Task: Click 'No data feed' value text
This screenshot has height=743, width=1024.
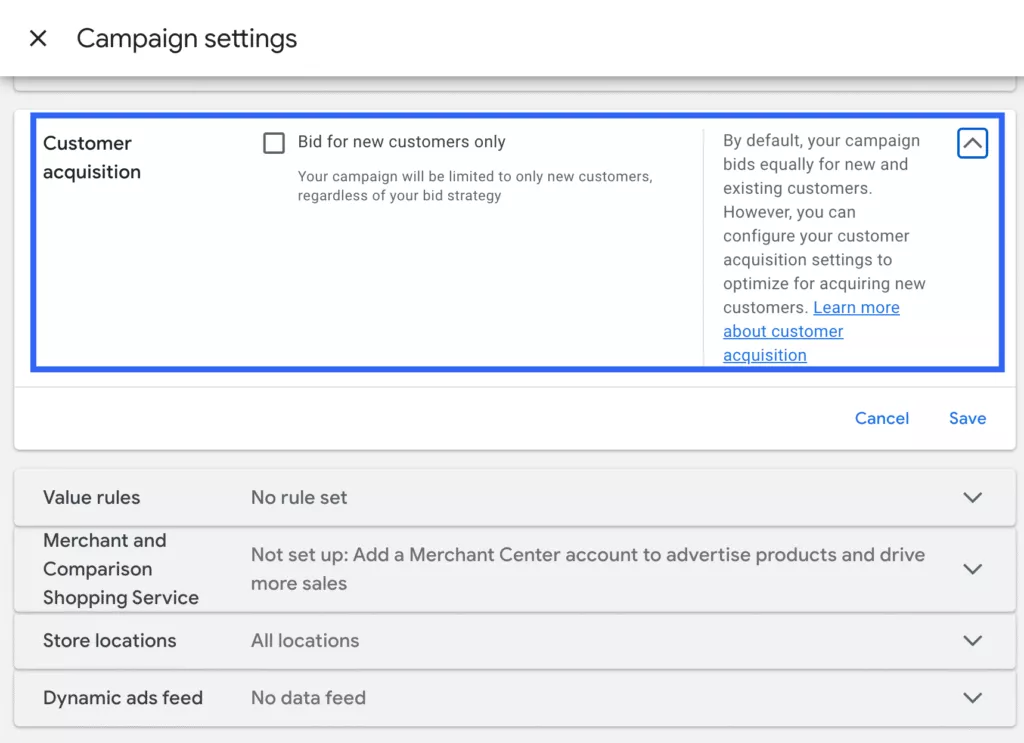Action: tap(308, 698)
